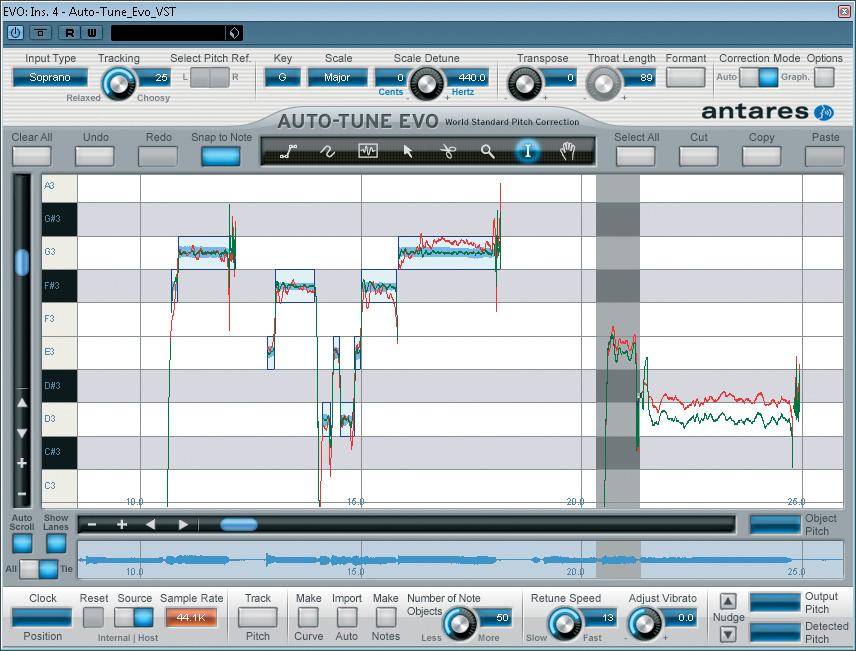Click the horizontal scrollbar thumb
856x651 pixels.
(x=239, y=525)
